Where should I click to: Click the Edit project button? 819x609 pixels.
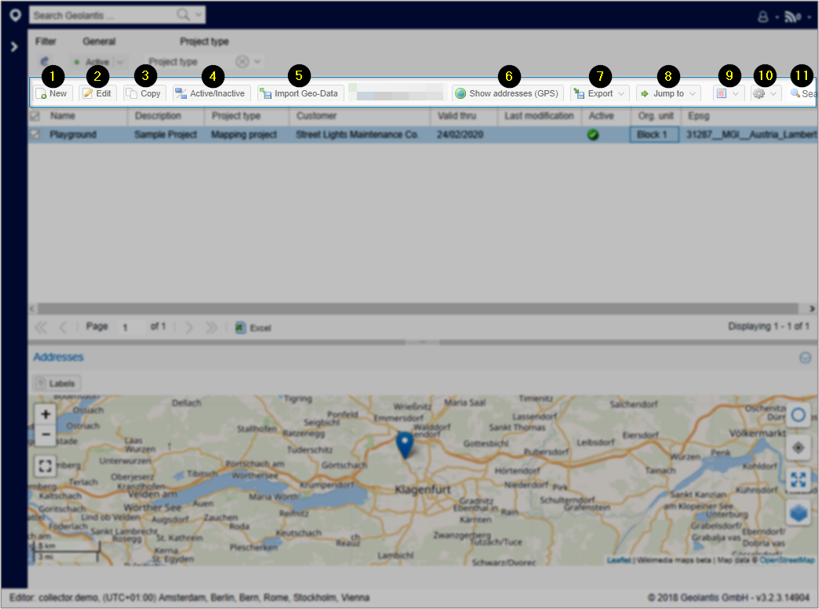click(x=97, y=93)
